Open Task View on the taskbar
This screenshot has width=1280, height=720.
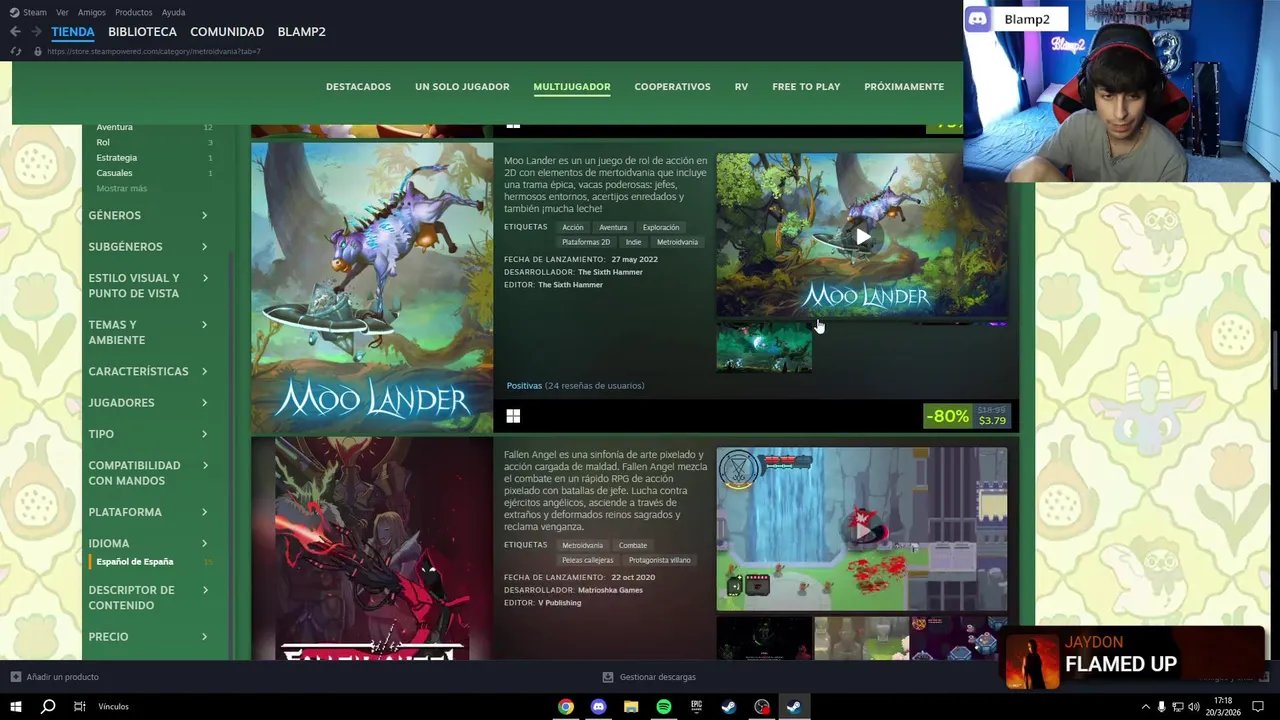pyautogui.click(x=79, y=706)
